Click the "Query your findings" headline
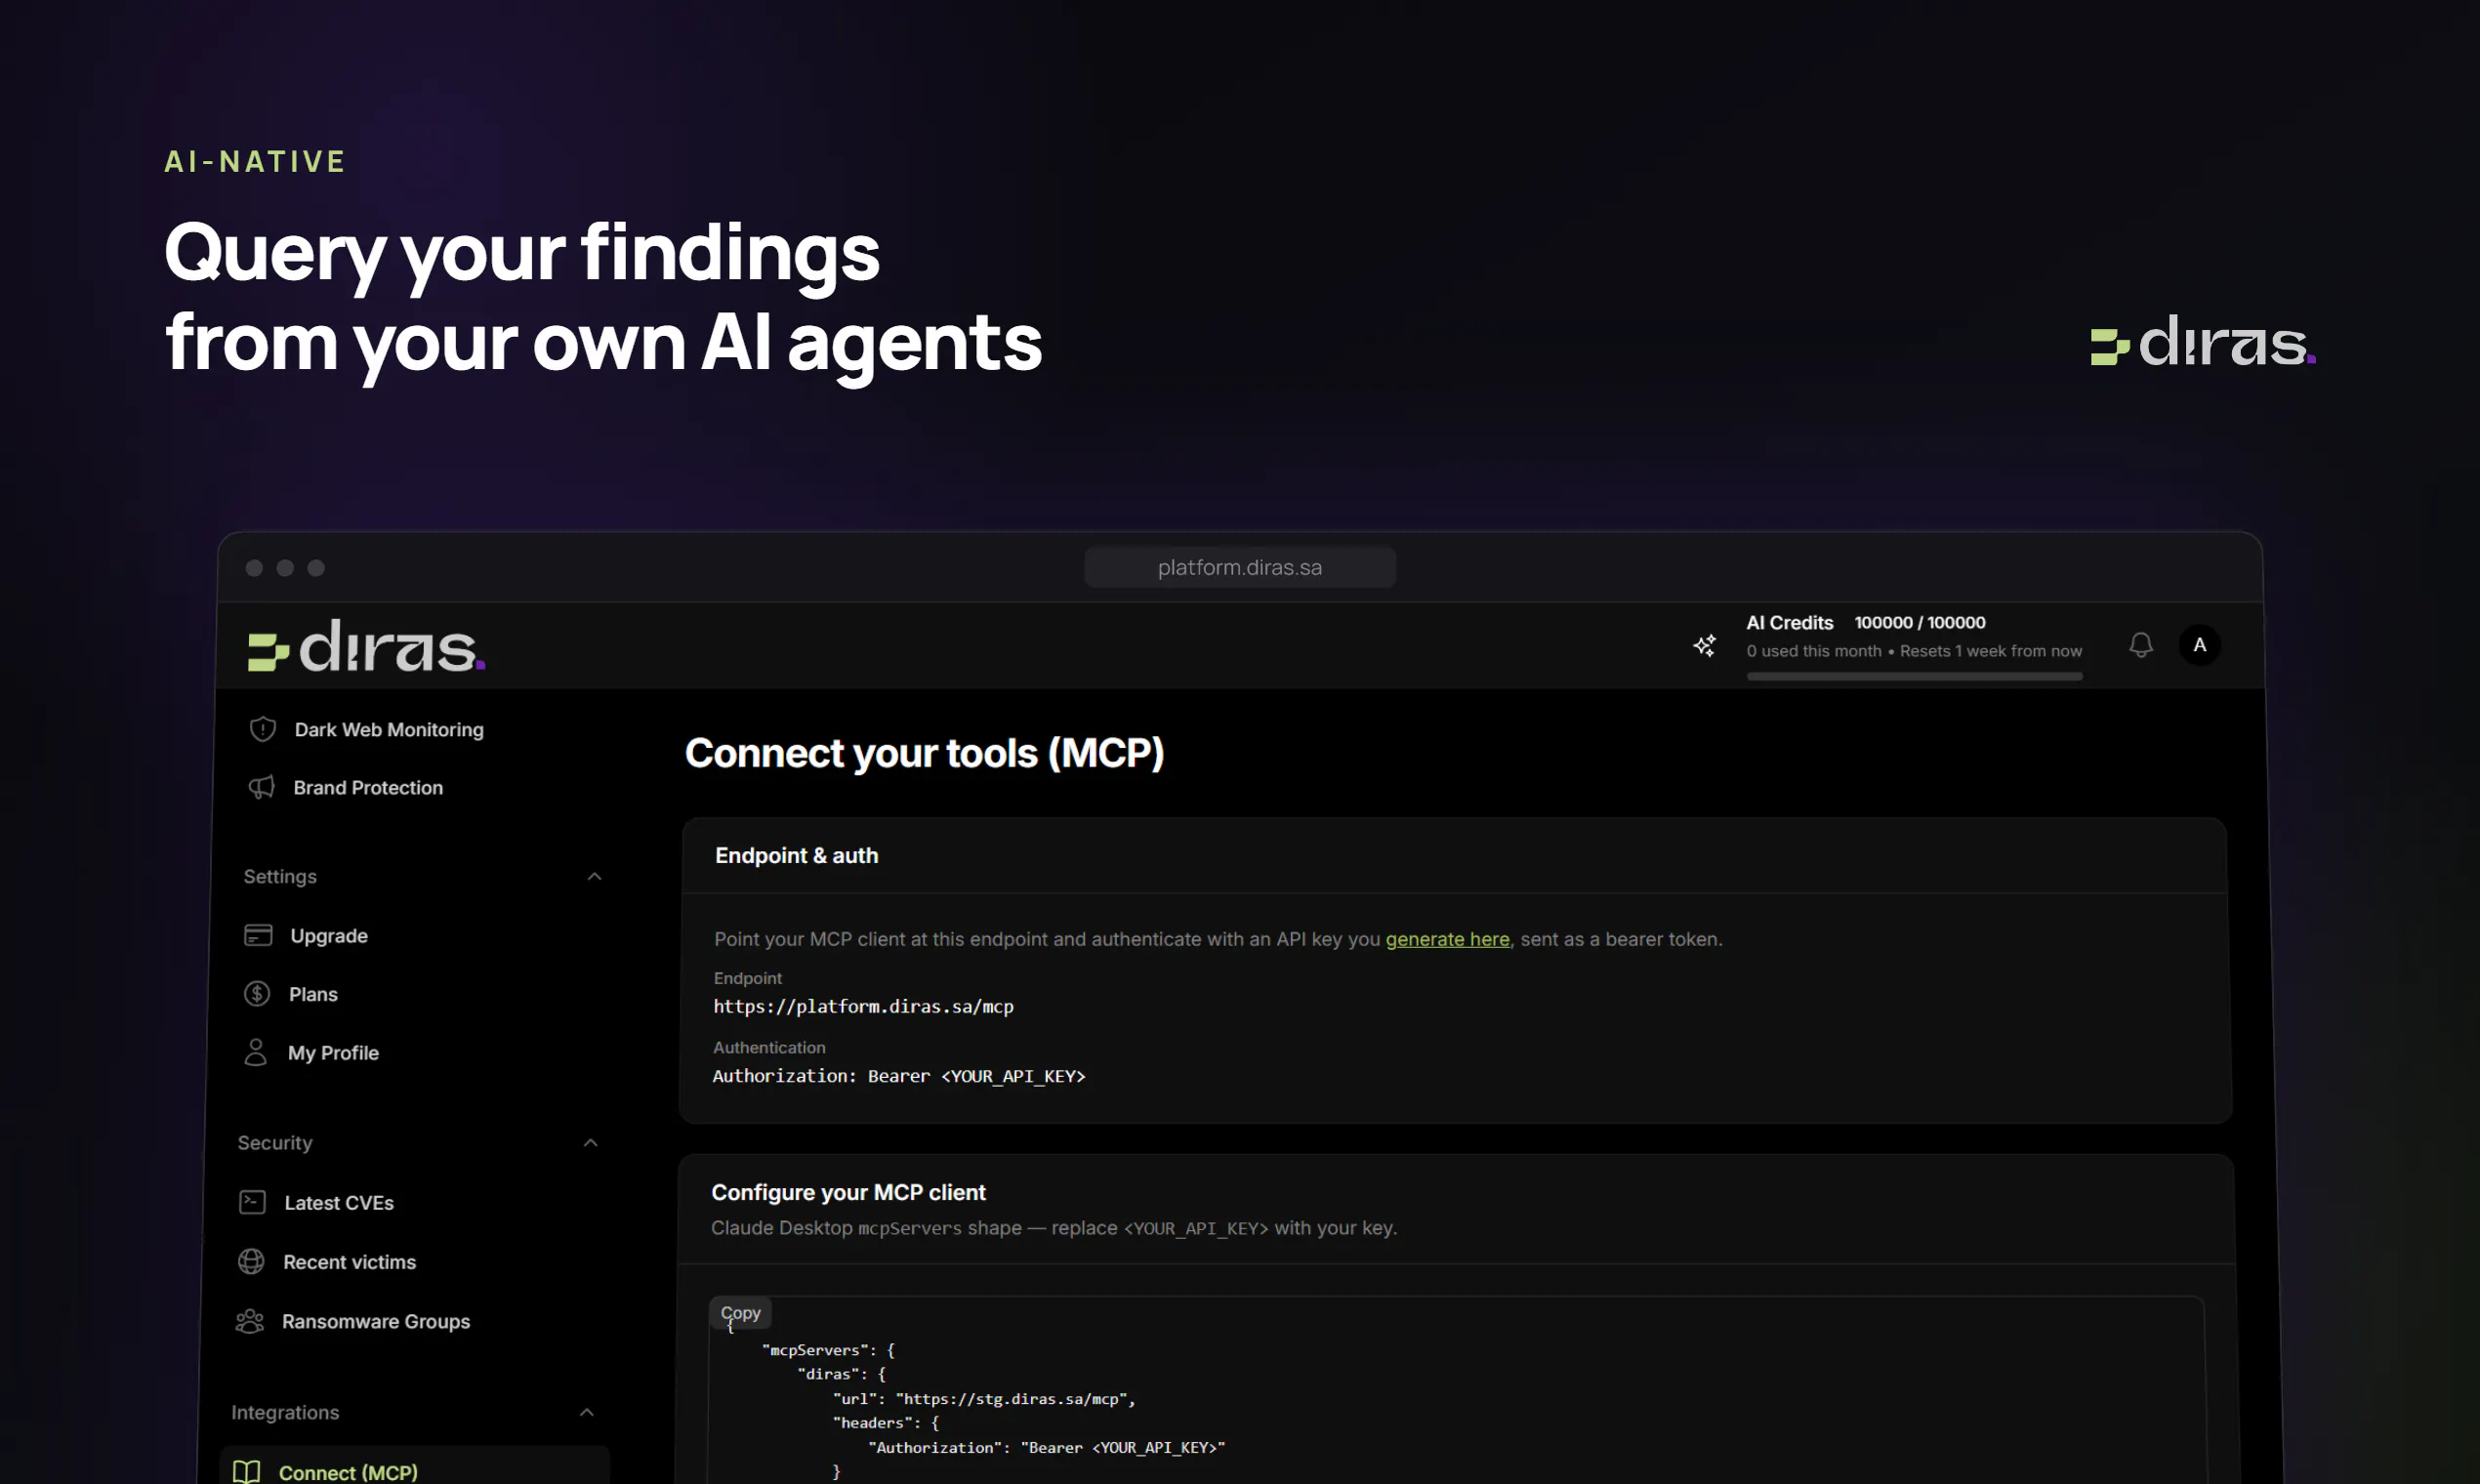 [x=521, y=254]
